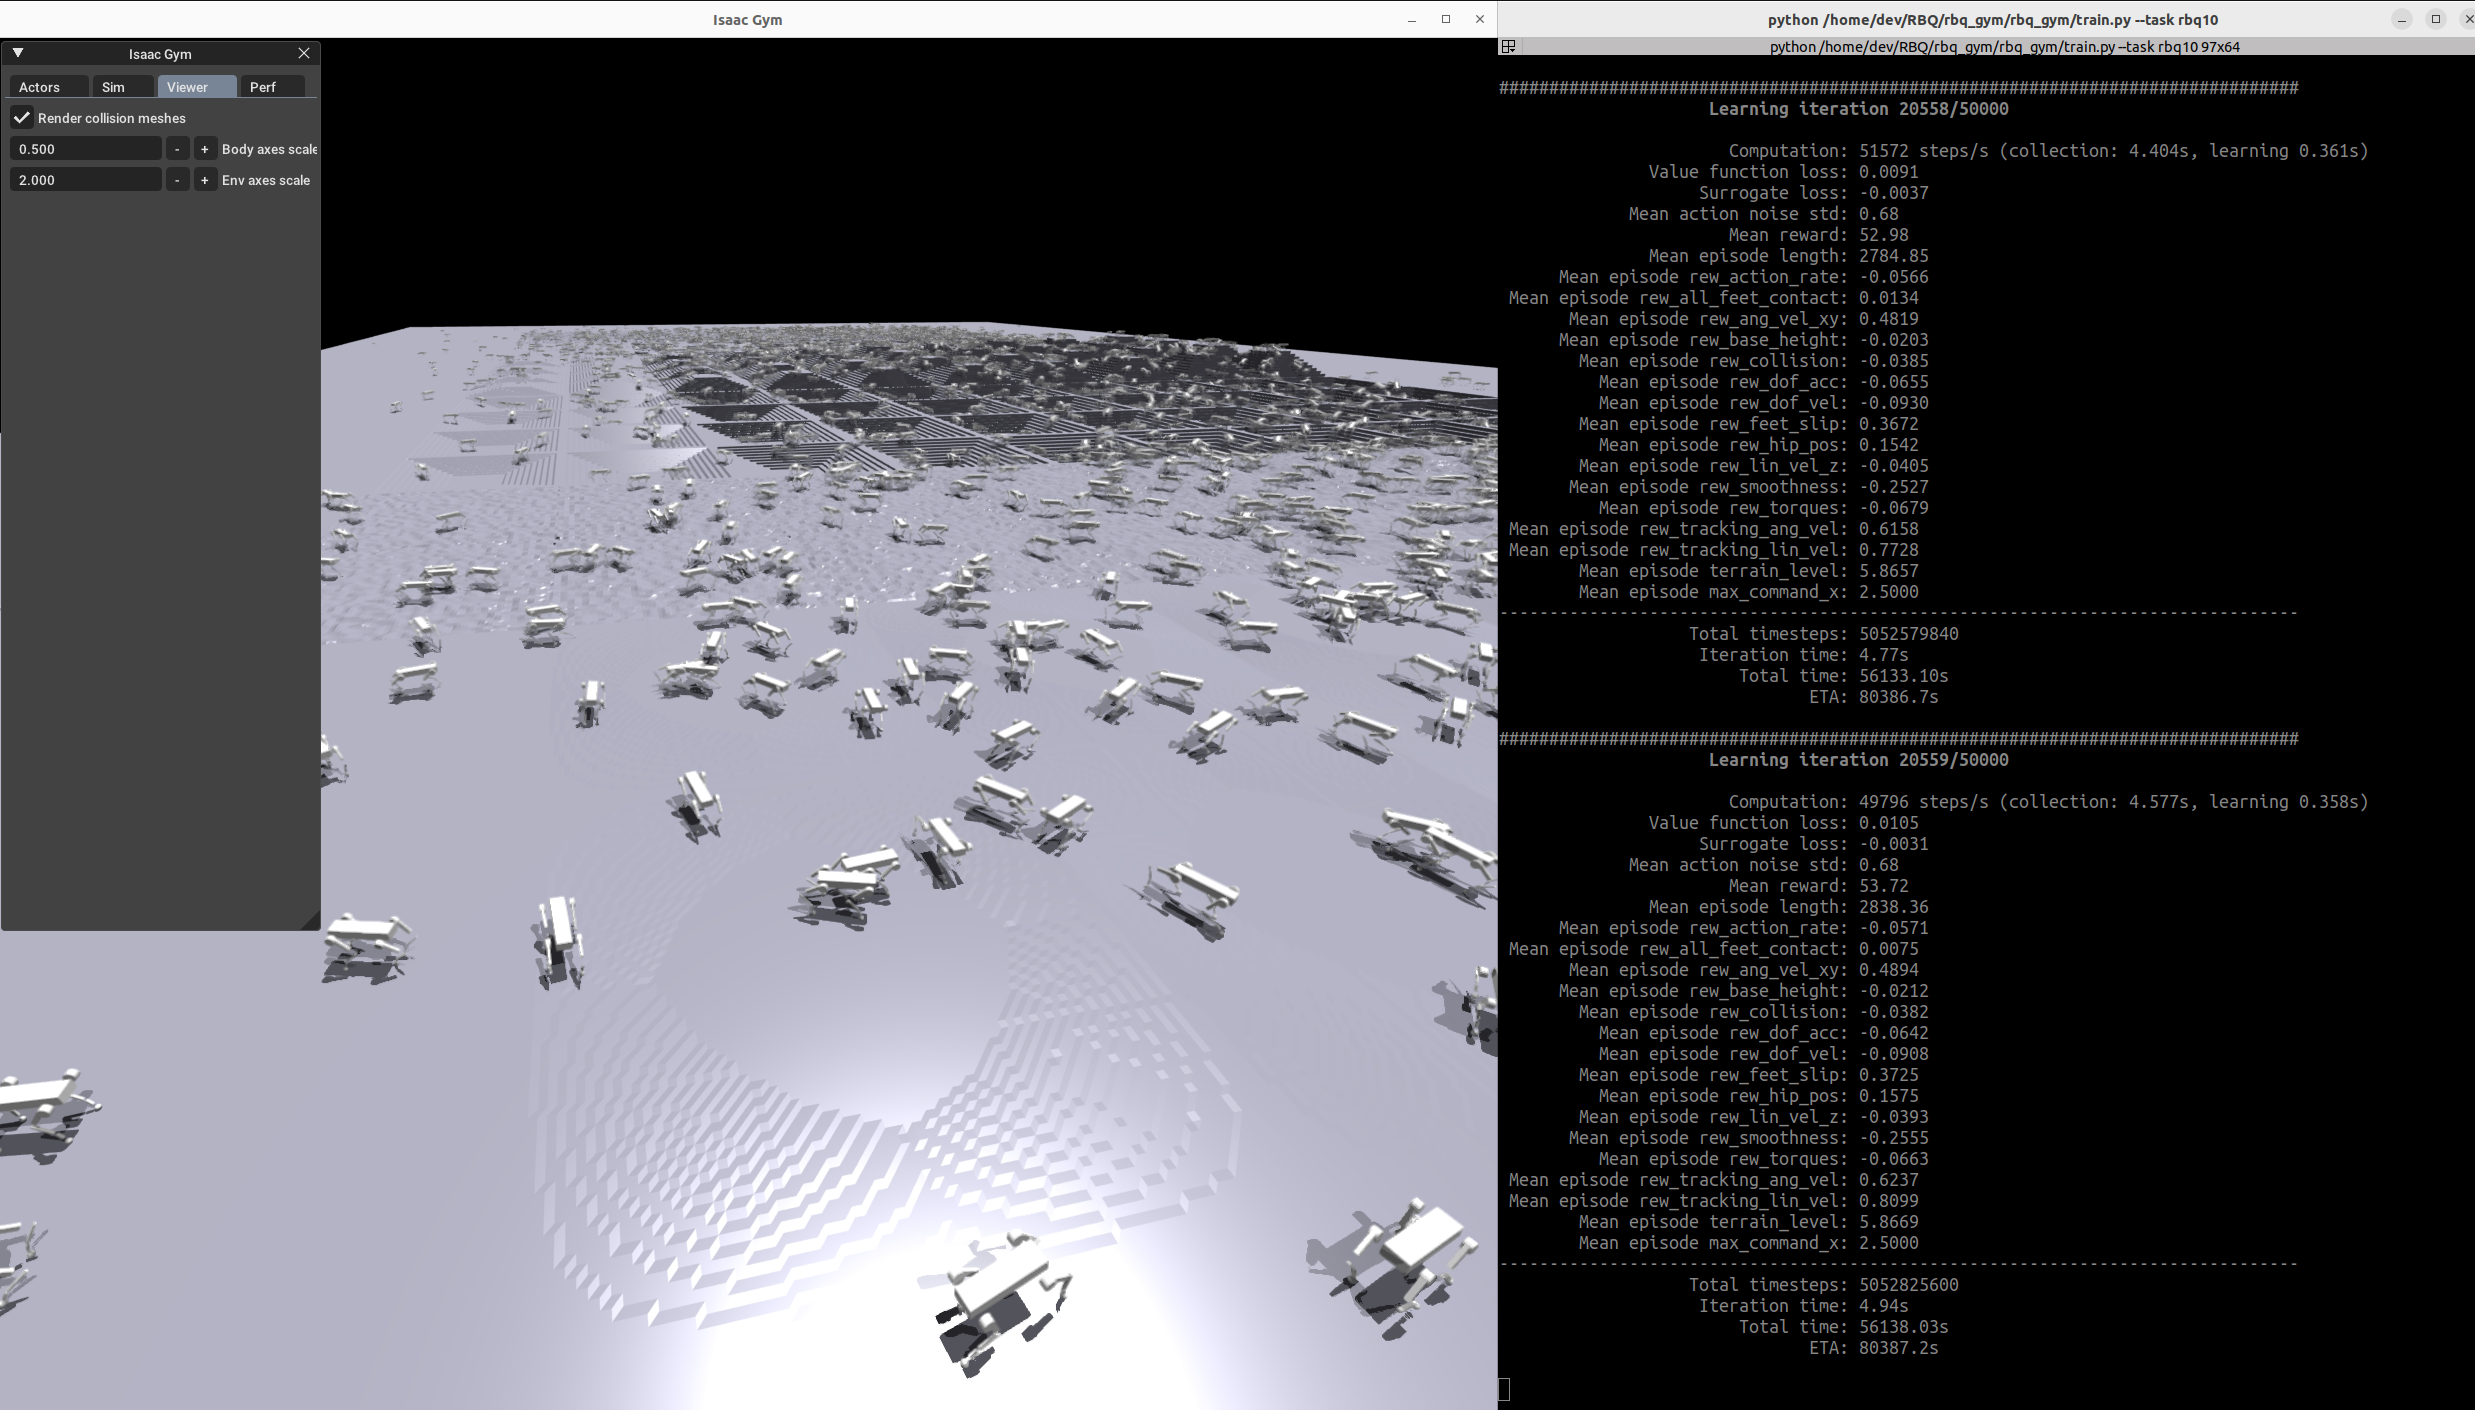Click the Body axes scale value field
Screen dimensions: 2475x1410
pyautogui.click(x=85, y=149)
